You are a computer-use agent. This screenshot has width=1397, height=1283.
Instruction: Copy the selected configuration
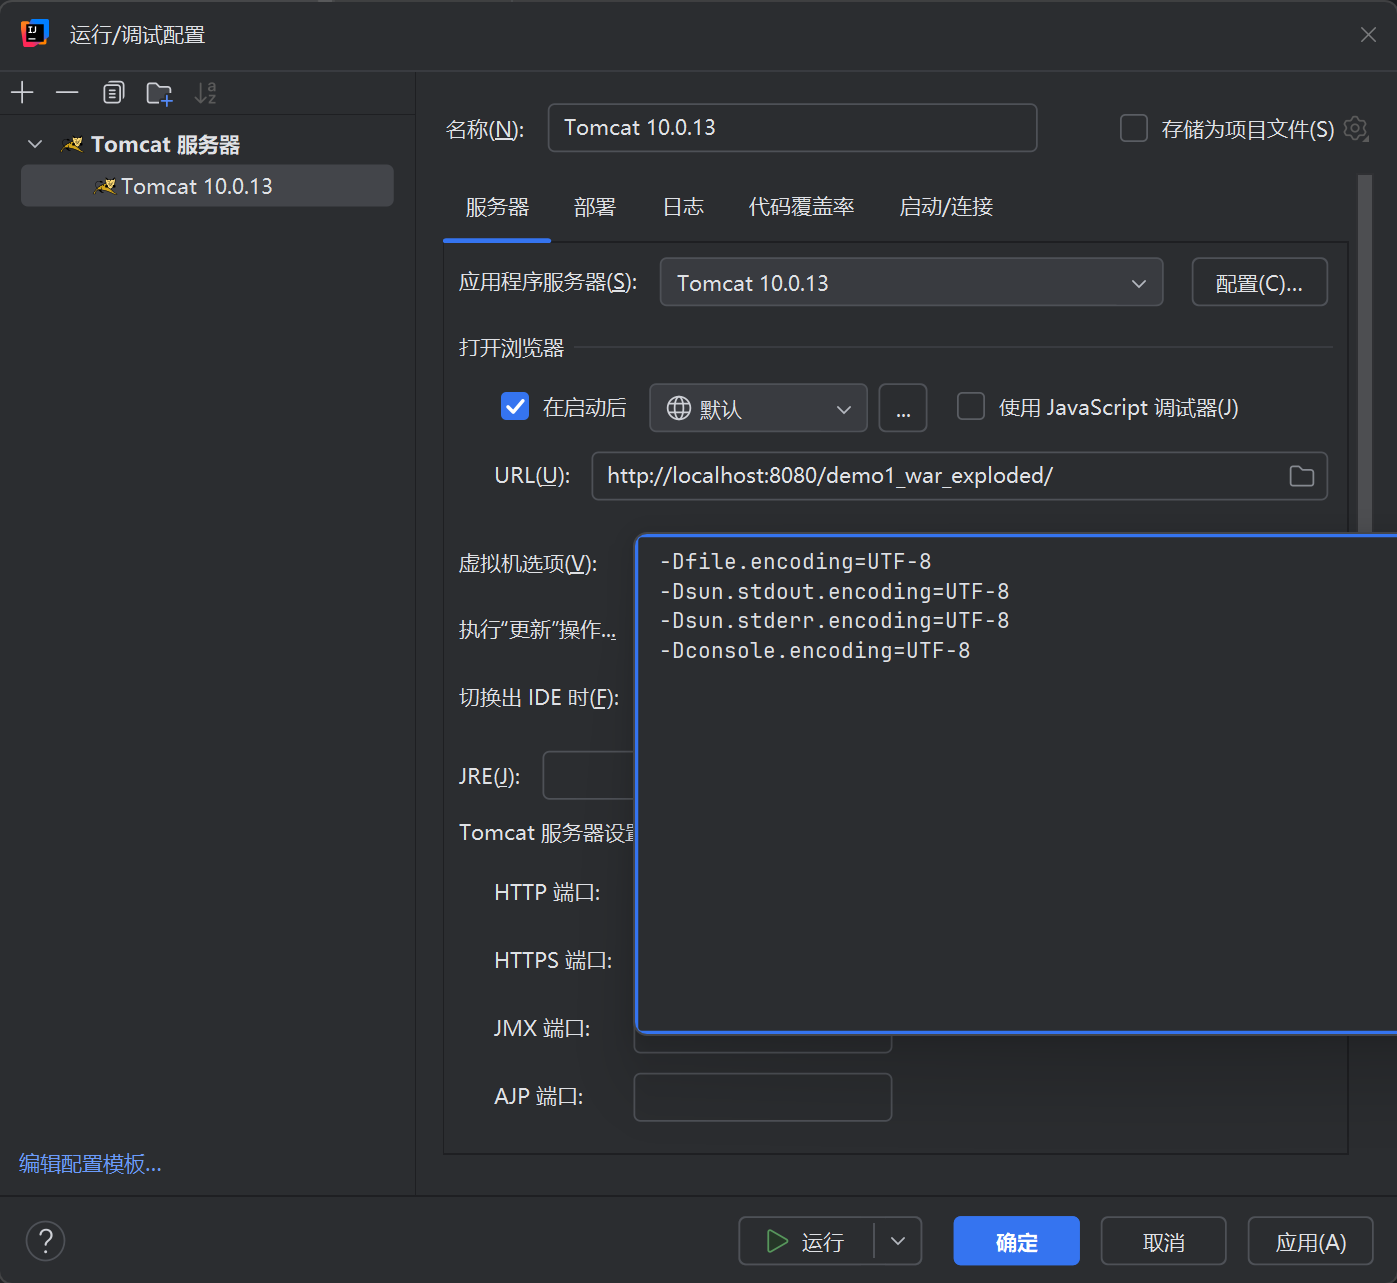tap(114, 93)
